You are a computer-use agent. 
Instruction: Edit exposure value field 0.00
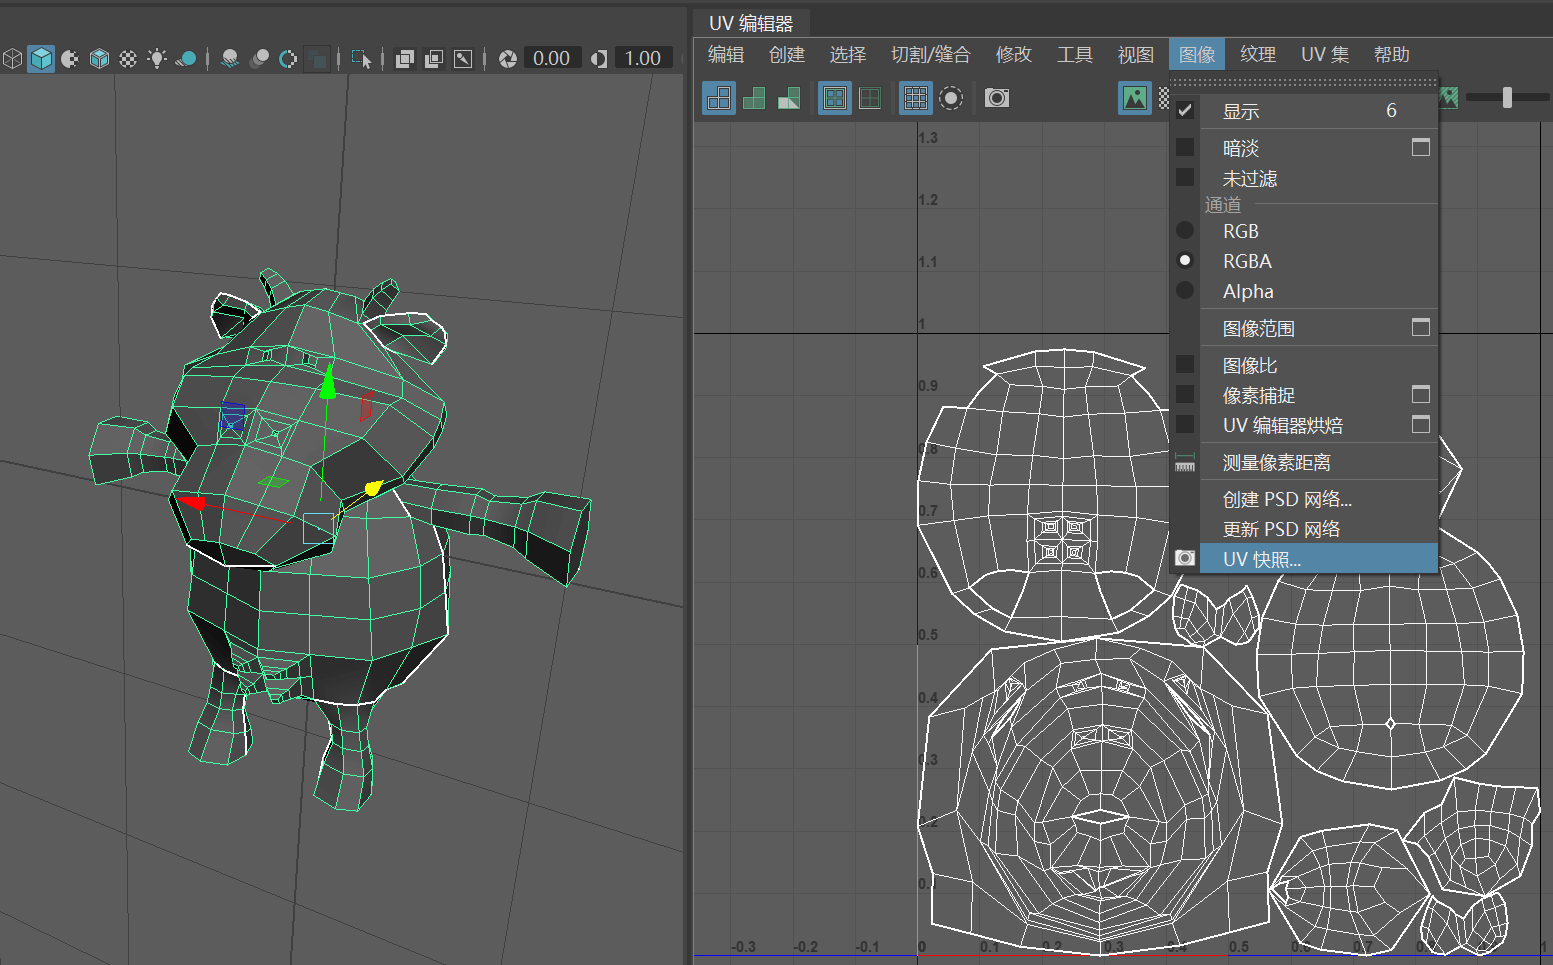tap(552, 58)
